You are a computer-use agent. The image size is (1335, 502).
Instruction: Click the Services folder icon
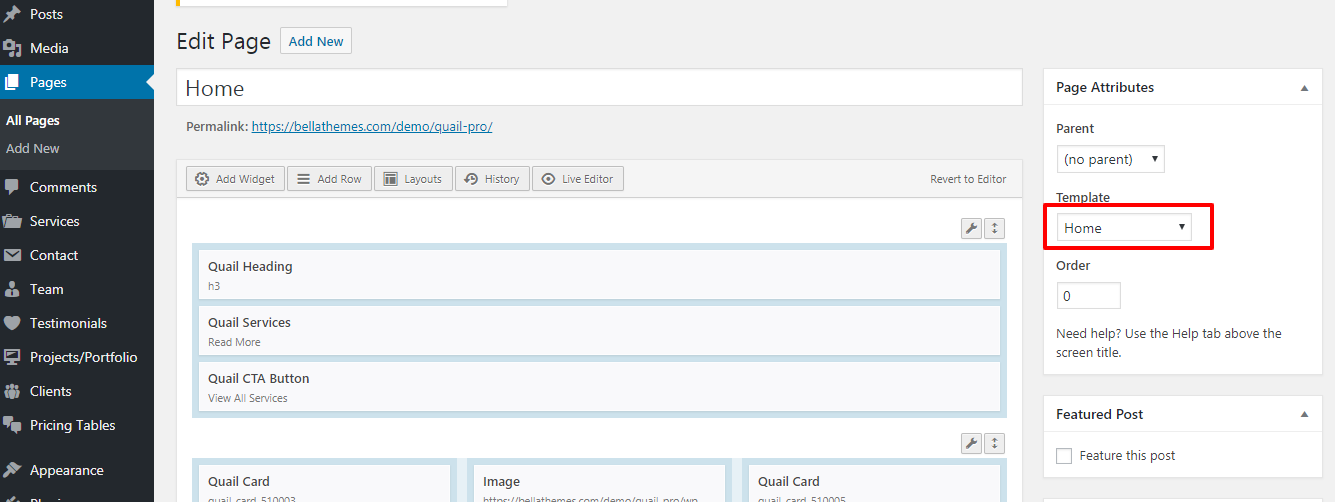(12, 221)
